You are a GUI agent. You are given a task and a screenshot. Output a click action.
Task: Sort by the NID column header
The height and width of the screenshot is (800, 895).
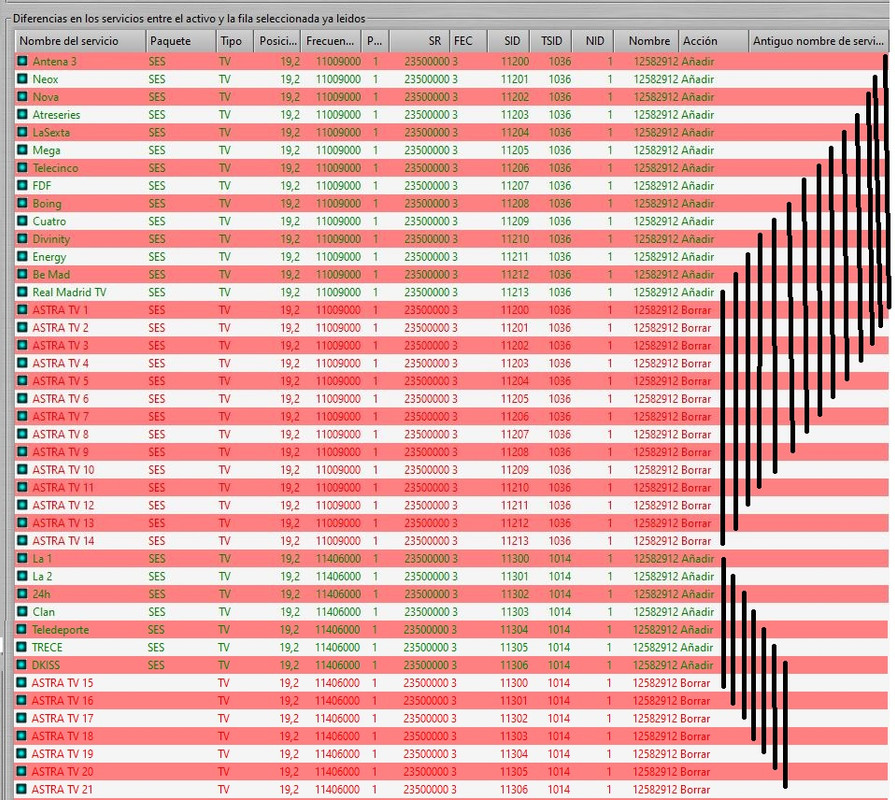593,41
